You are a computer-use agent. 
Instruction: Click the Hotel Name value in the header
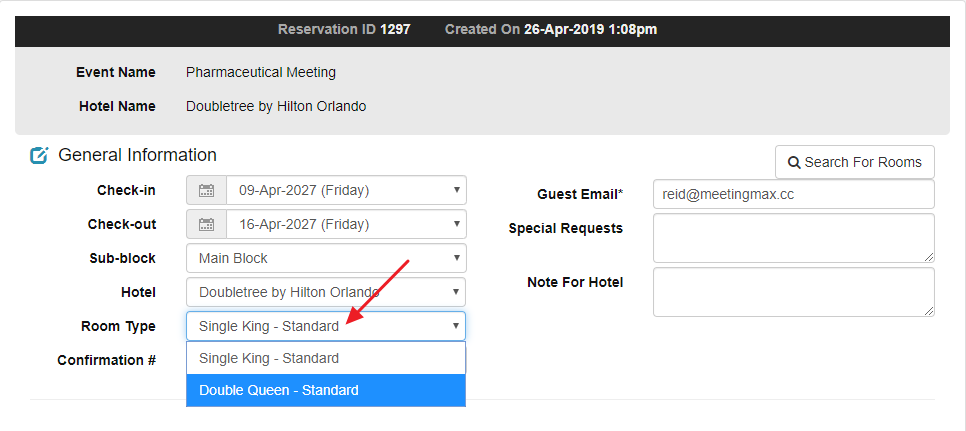[276, 106]
